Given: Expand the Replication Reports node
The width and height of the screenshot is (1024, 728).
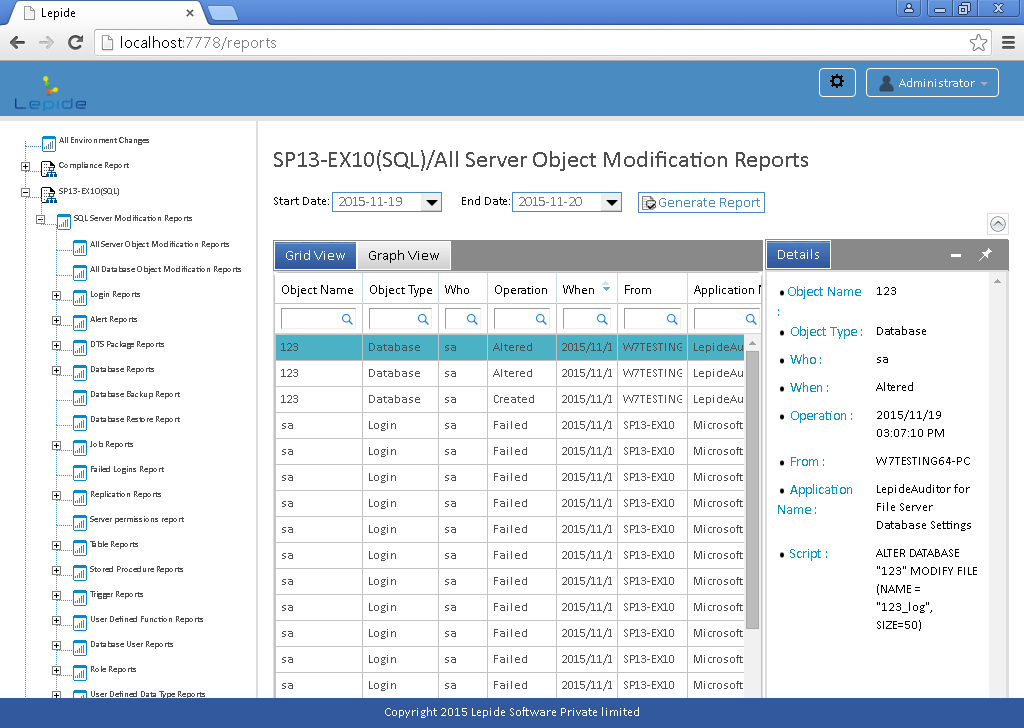Looking at the screenshot, I should 56,496.
